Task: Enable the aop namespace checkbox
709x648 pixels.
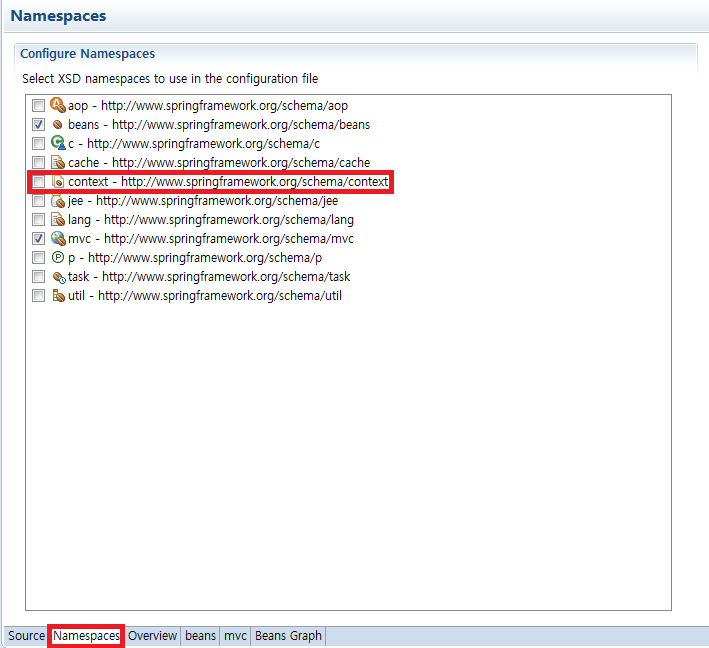Action: pyautogui.click(x=38, y=105)
